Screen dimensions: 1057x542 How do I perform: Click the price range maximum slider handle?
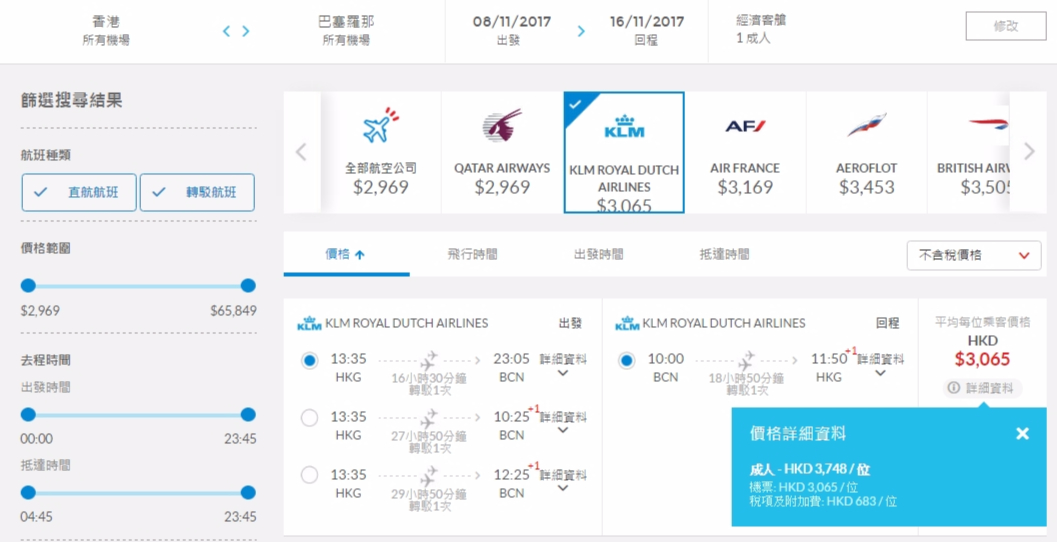248,286
